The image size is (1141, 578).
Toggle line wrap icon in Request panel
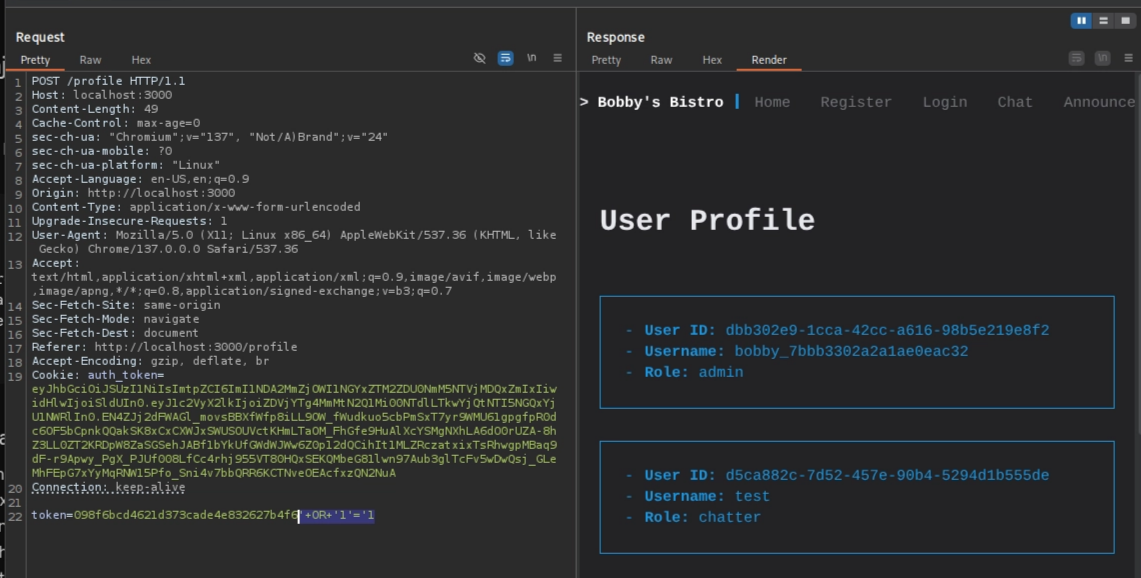click(x=505, y=58)
